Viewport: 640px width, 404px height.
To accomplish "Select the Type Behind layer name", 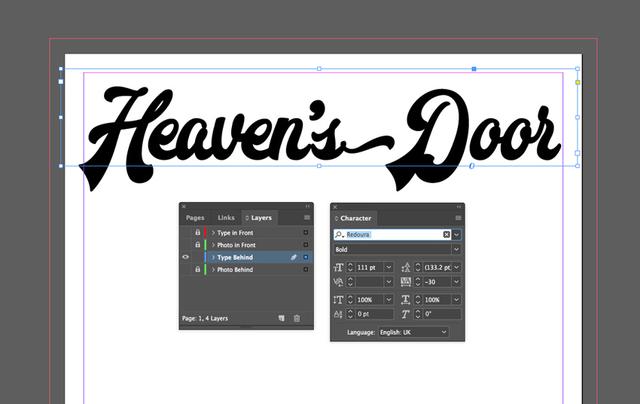I will pyautogui.click(x=235, y=257).
